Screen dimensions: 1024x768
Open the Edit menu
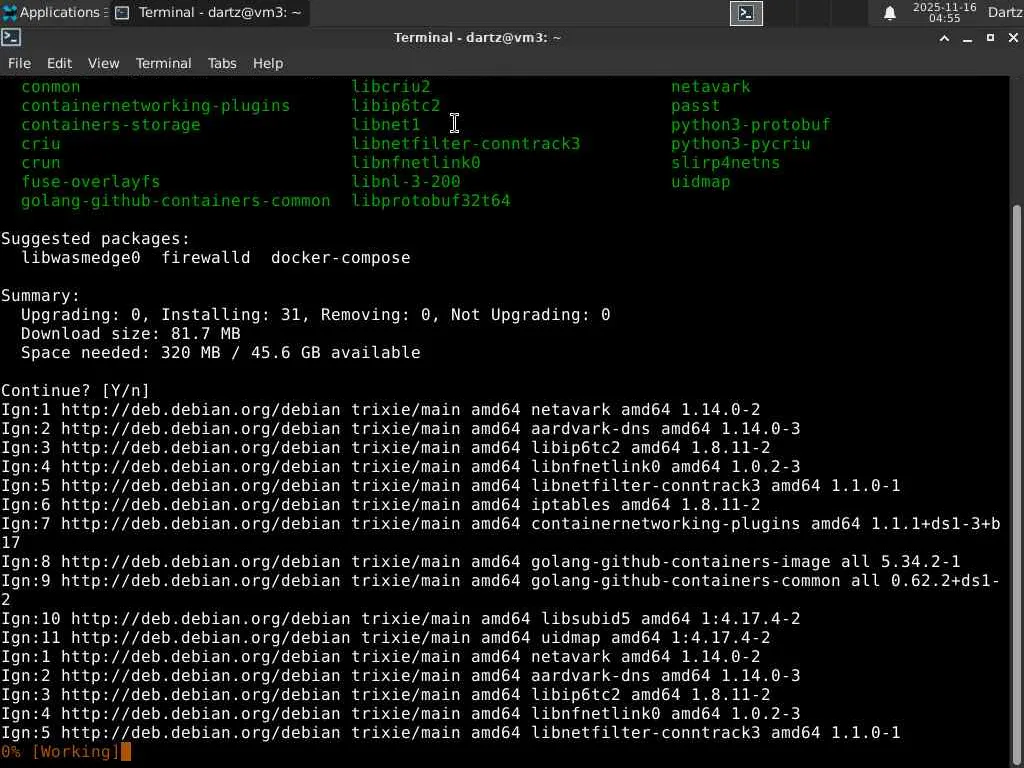(59, 63)
